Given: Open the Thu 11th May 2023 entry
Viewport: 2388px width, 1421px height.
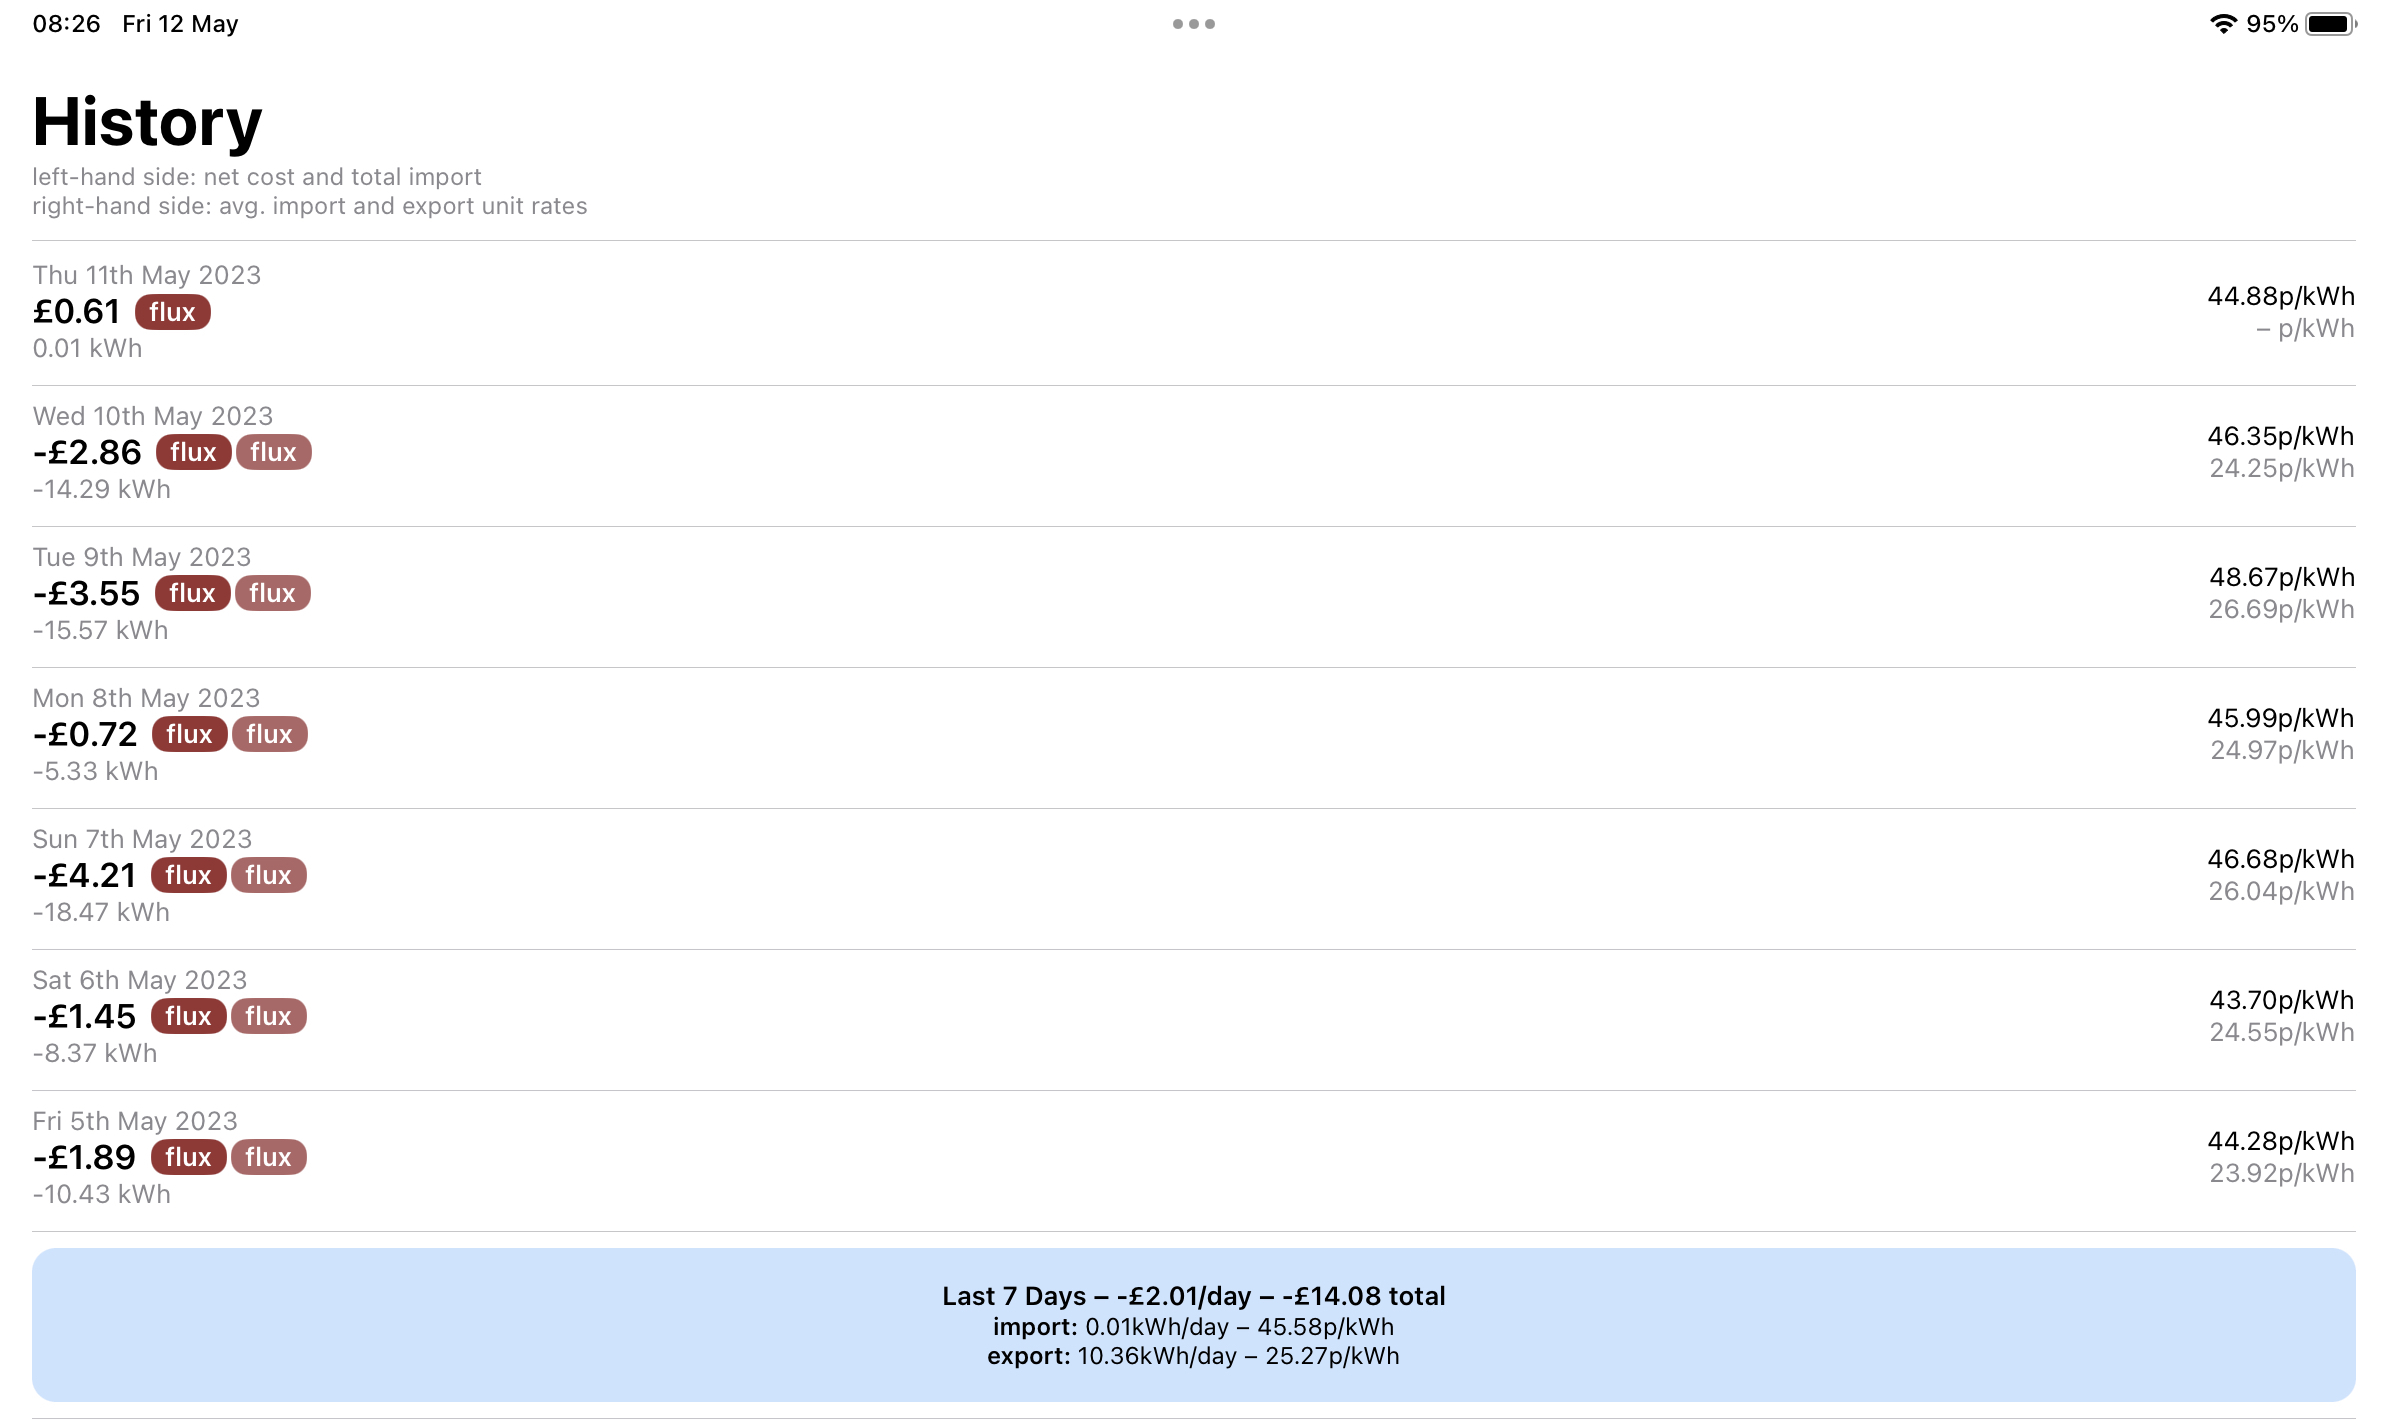Looking at the screenshot, I should coord(1194,313).
